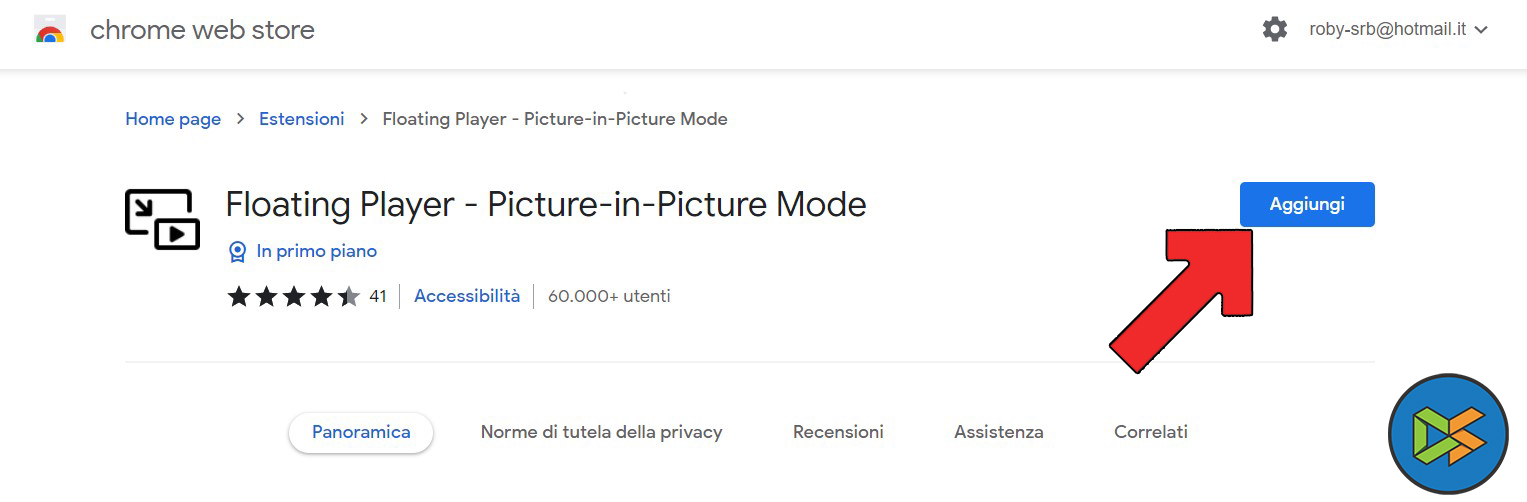Open the Recensioni tab

838,433
